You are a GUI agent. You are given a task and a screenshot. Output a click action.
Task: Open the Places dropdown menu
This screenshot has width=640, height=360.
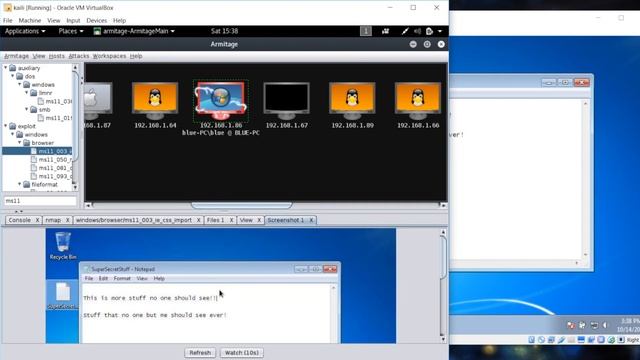pyautogui.click(x=71, y=31)
